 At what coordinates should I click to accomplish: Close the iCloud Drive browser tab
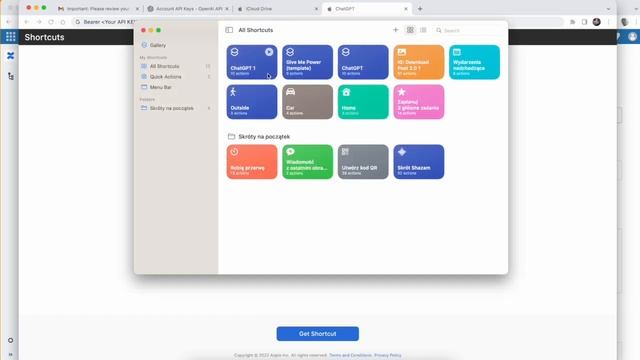coord(316,9)
